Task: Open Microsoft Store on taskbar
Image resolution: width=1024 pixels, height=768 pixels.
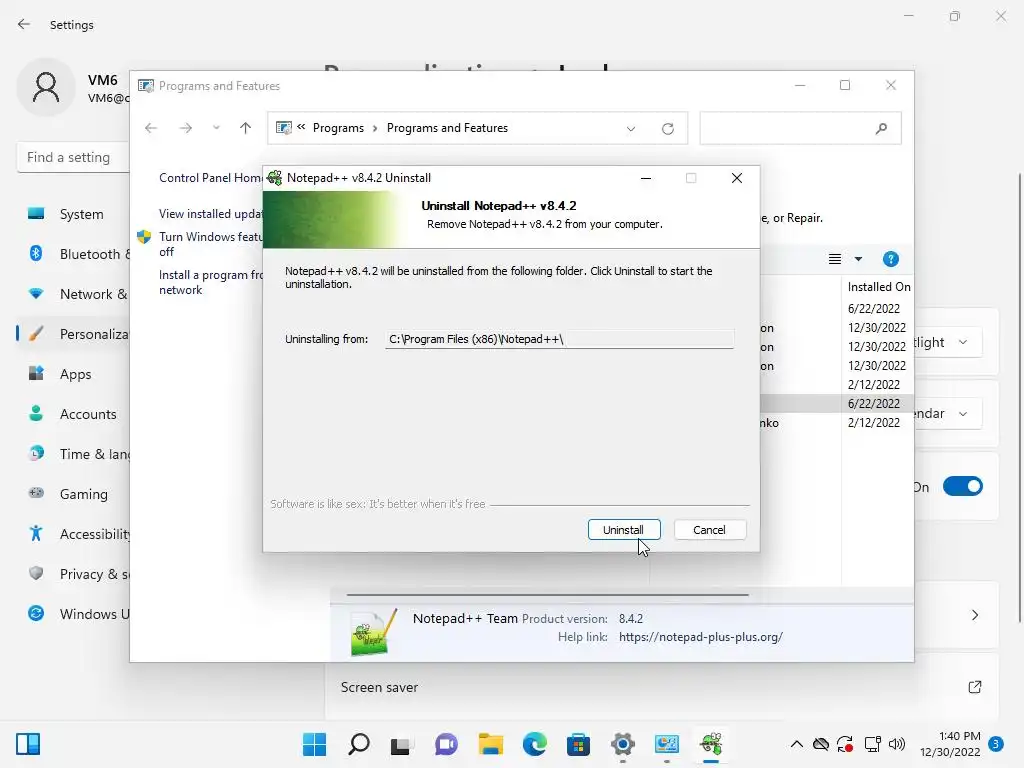Action: coord(578,744)
